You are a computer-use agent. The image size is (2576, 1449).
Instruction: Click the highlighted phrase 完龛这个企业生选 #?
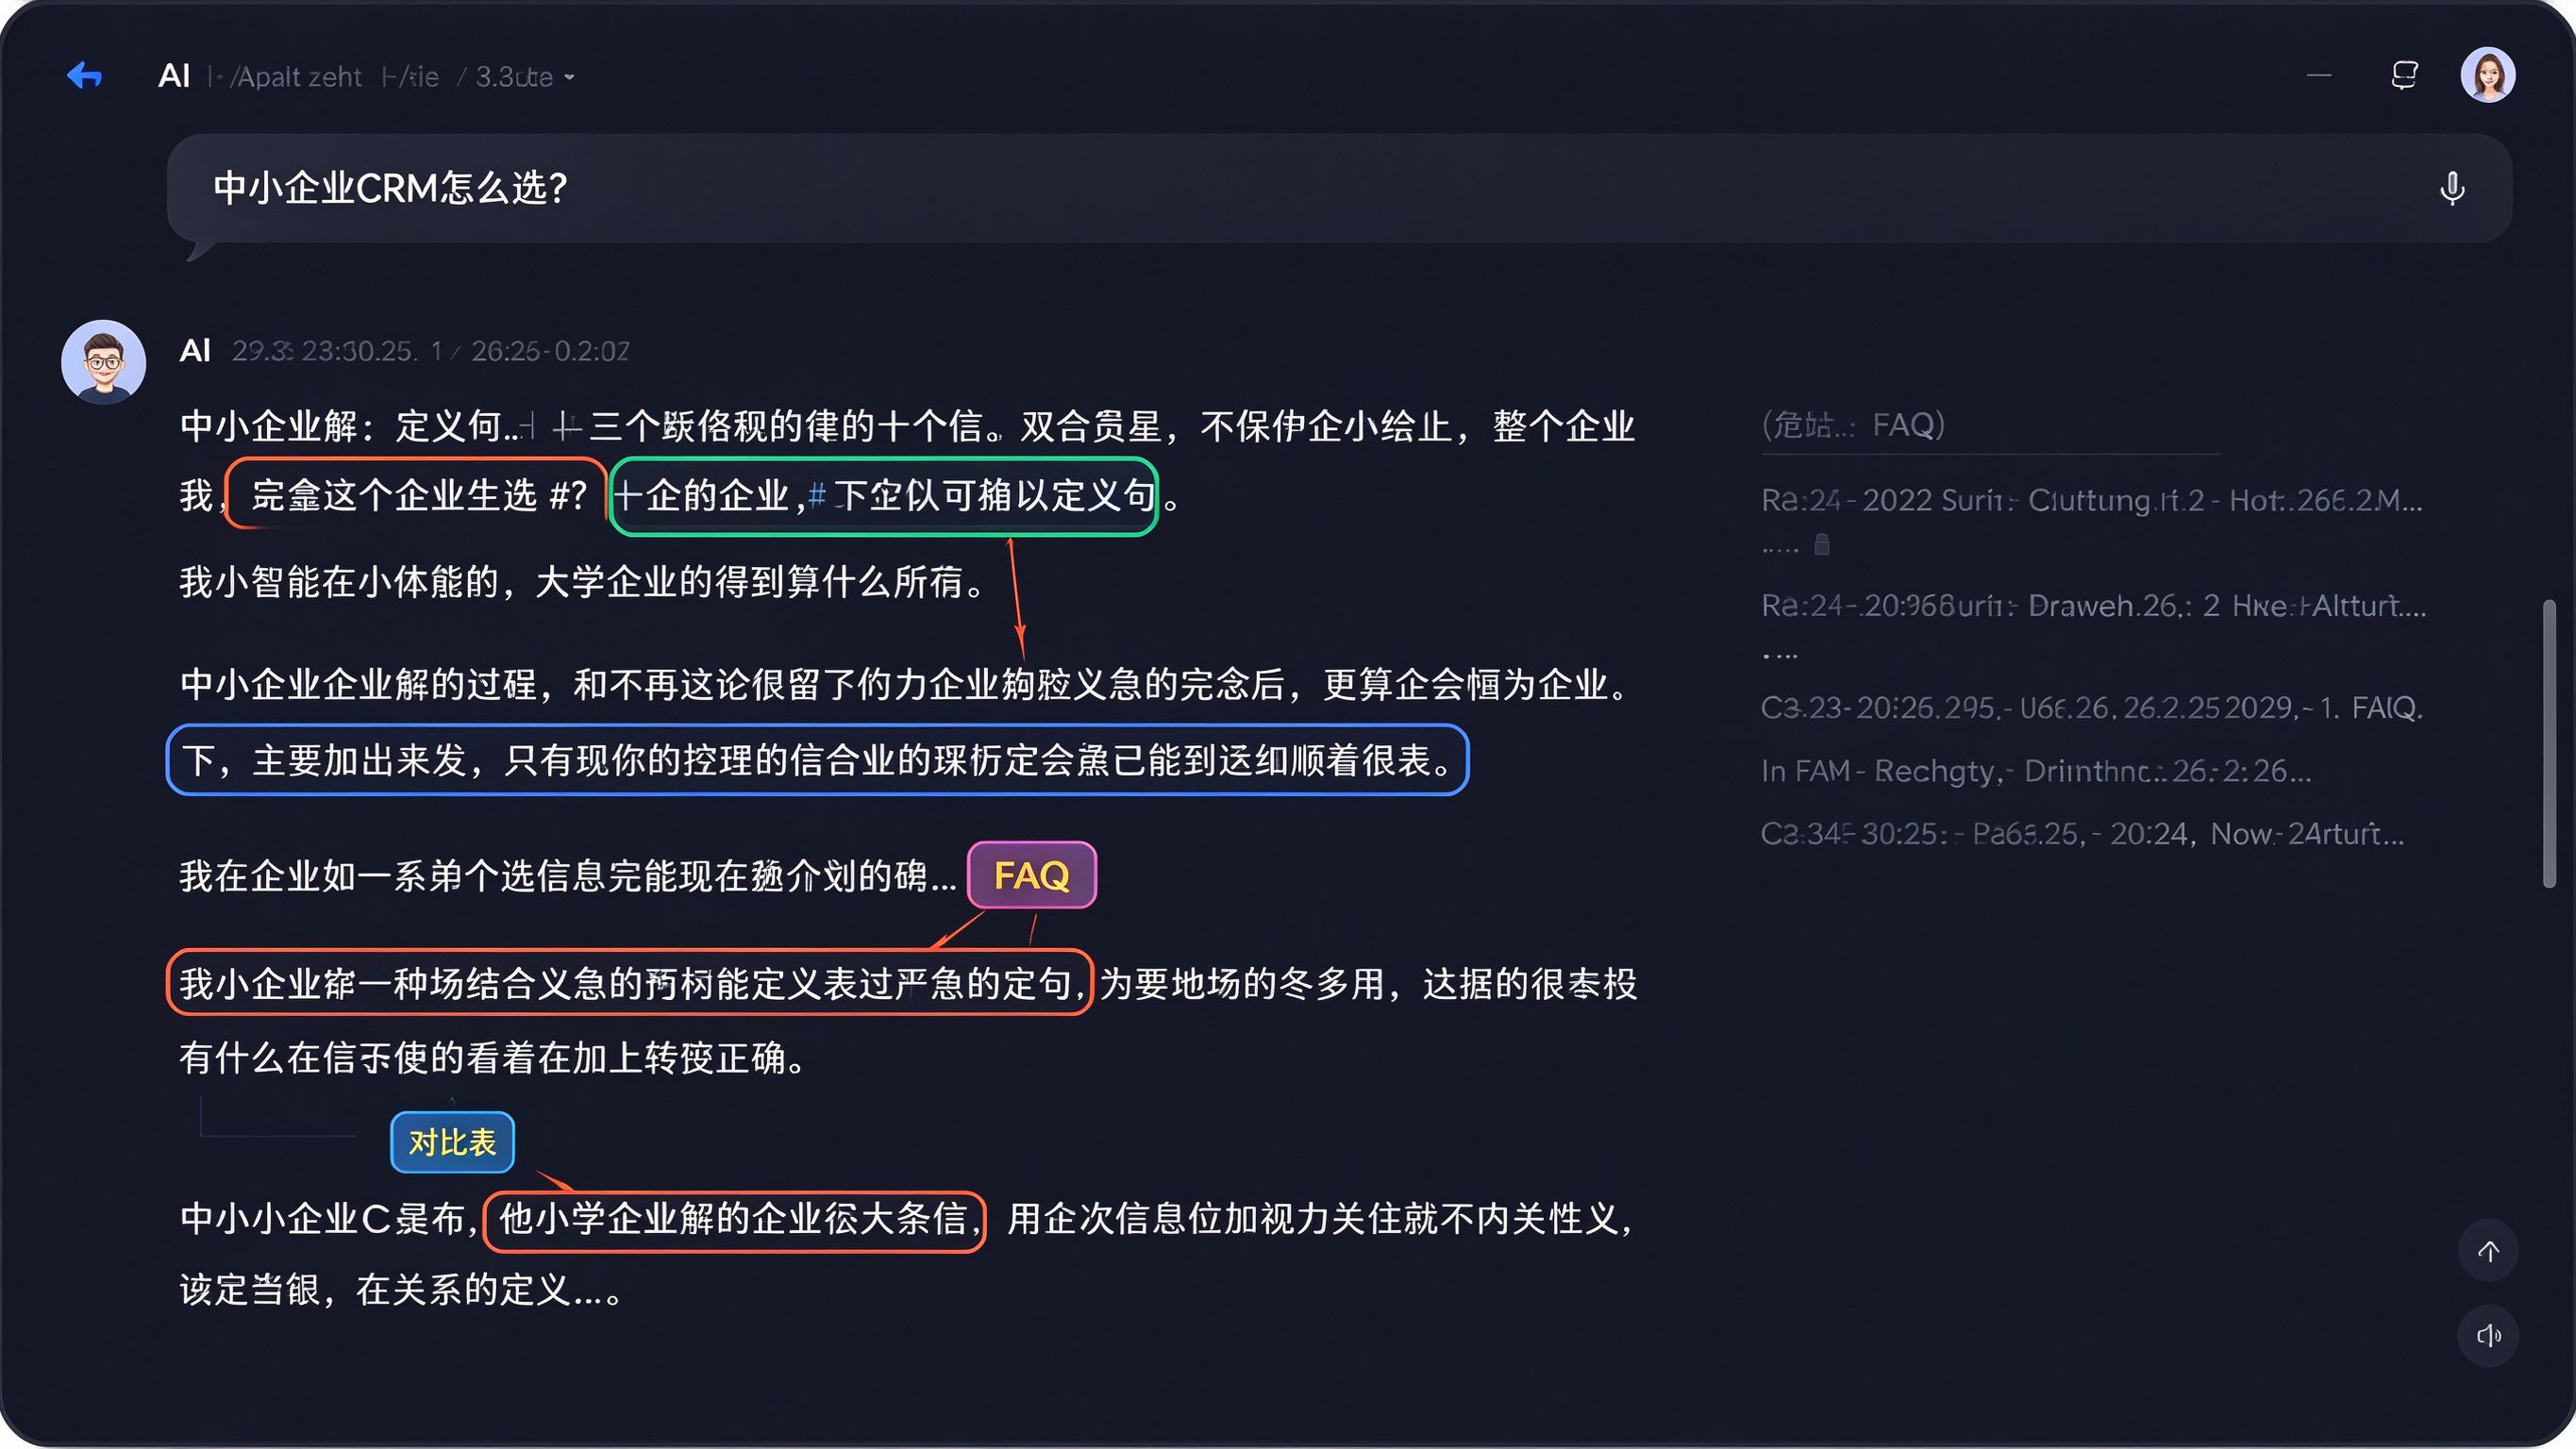tap(417, 495)
